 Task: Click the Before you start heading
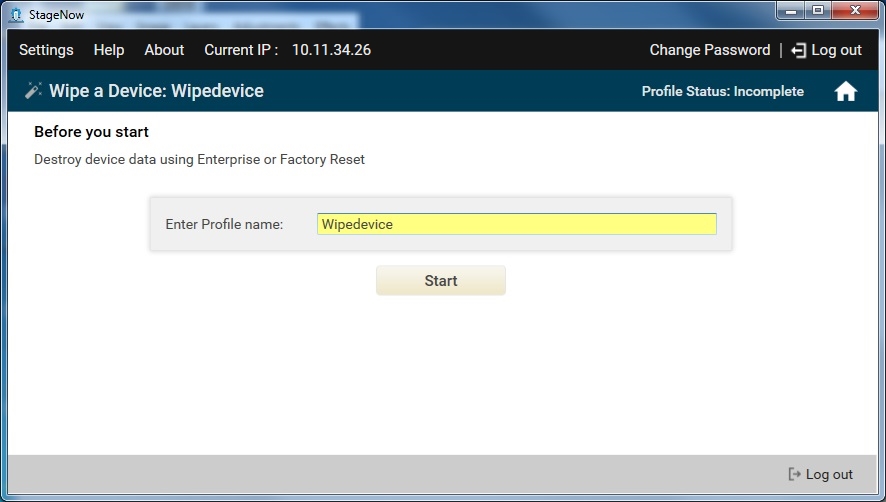(91, 132)
